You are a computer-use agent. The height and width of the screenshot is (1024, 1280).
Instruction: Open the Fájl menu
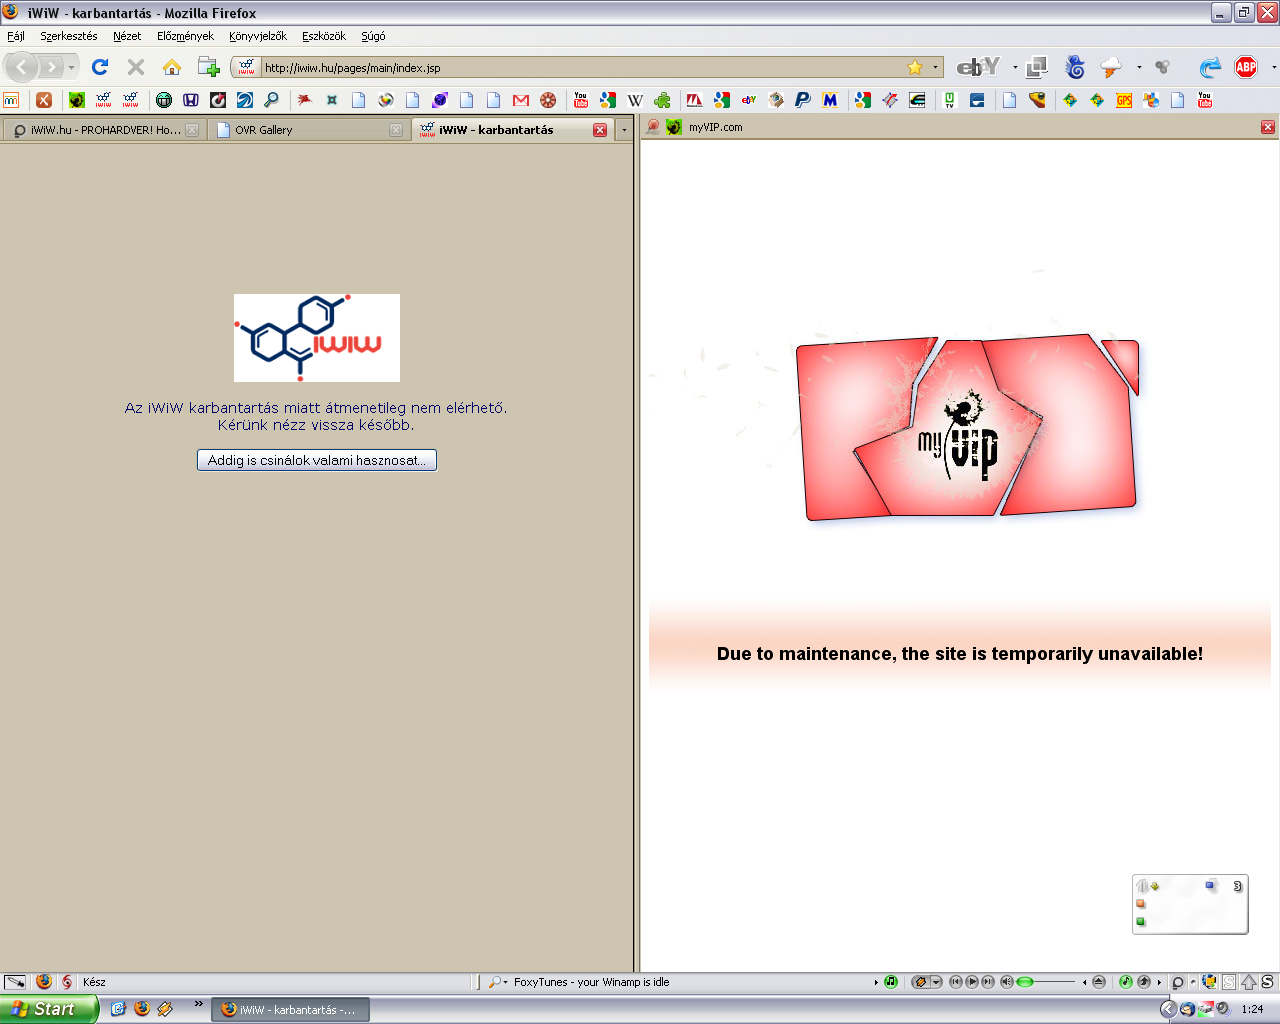tap(16, 36)
